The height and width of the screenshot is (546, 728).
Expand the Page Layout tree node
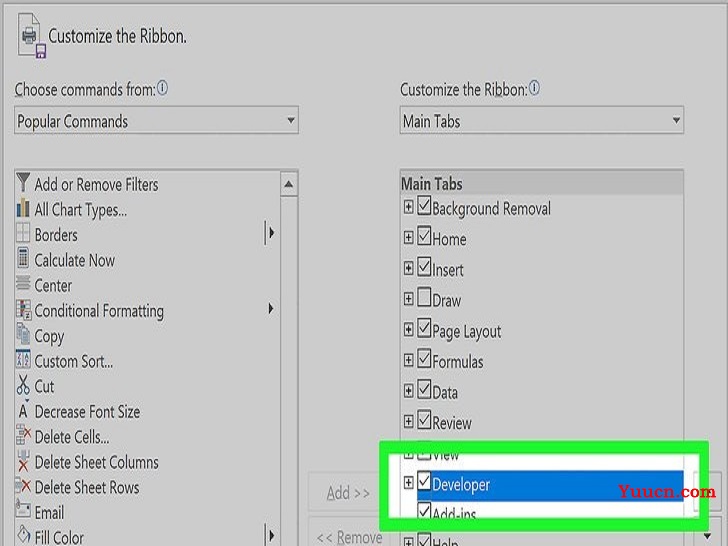tap(408, 330)
